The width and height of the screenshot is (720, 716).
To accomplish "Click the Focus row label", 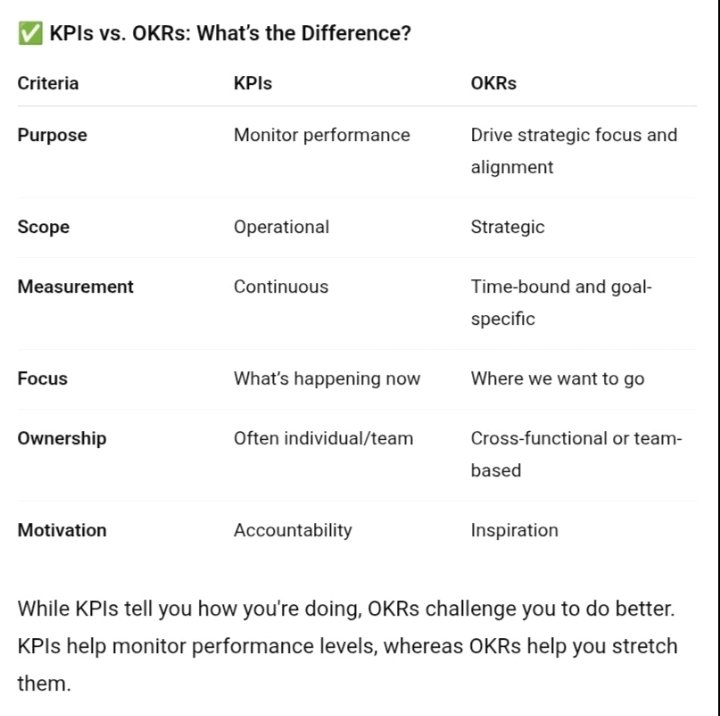I will pos(43,378).
